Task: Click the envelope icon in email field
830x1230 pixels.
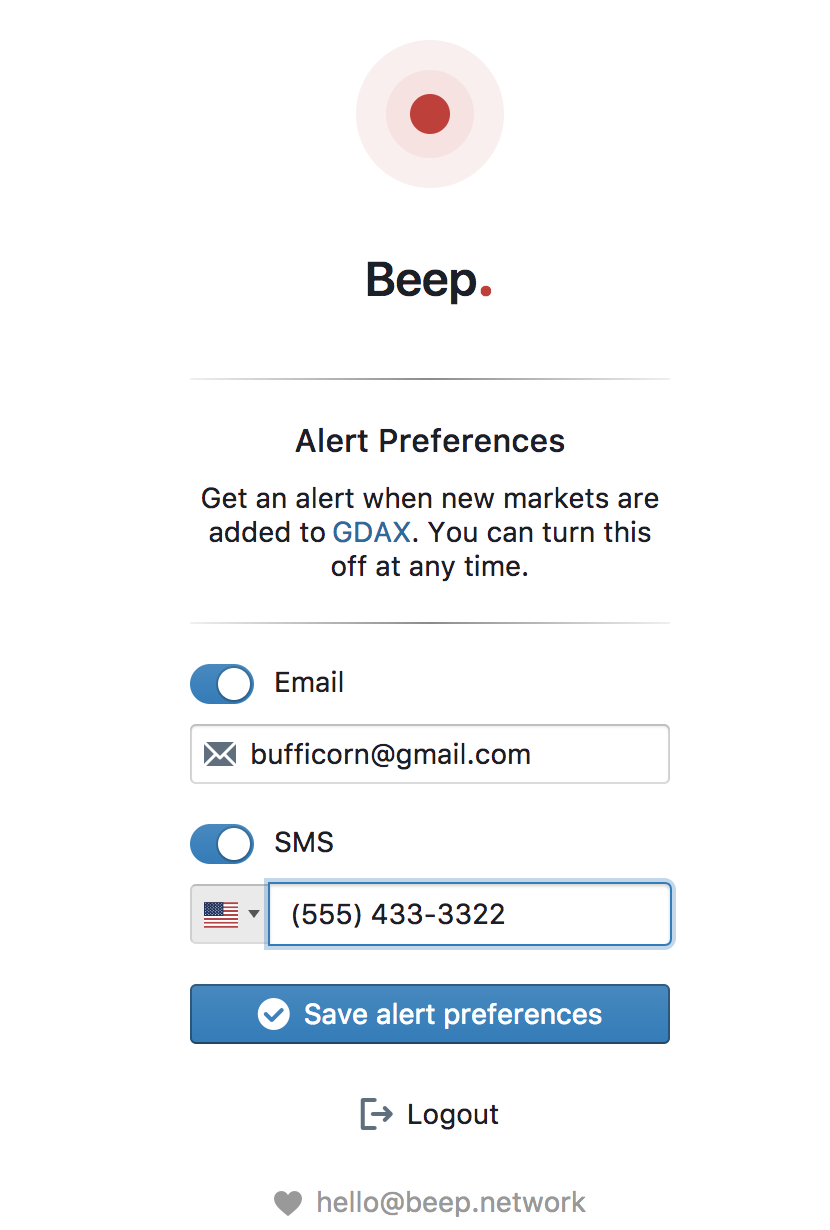Action: [x=220, y=754]
